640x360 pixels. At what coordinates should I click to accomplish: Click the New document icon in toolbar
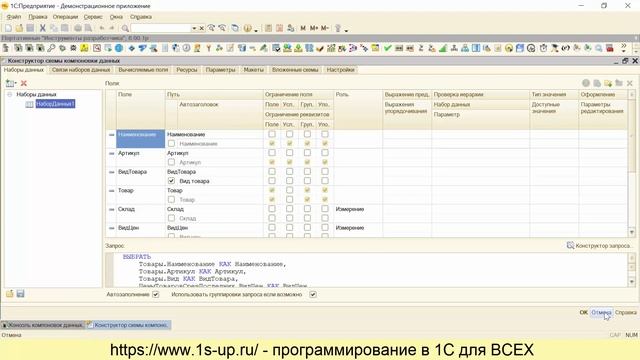pyautogui.click(x=8, y=28)
